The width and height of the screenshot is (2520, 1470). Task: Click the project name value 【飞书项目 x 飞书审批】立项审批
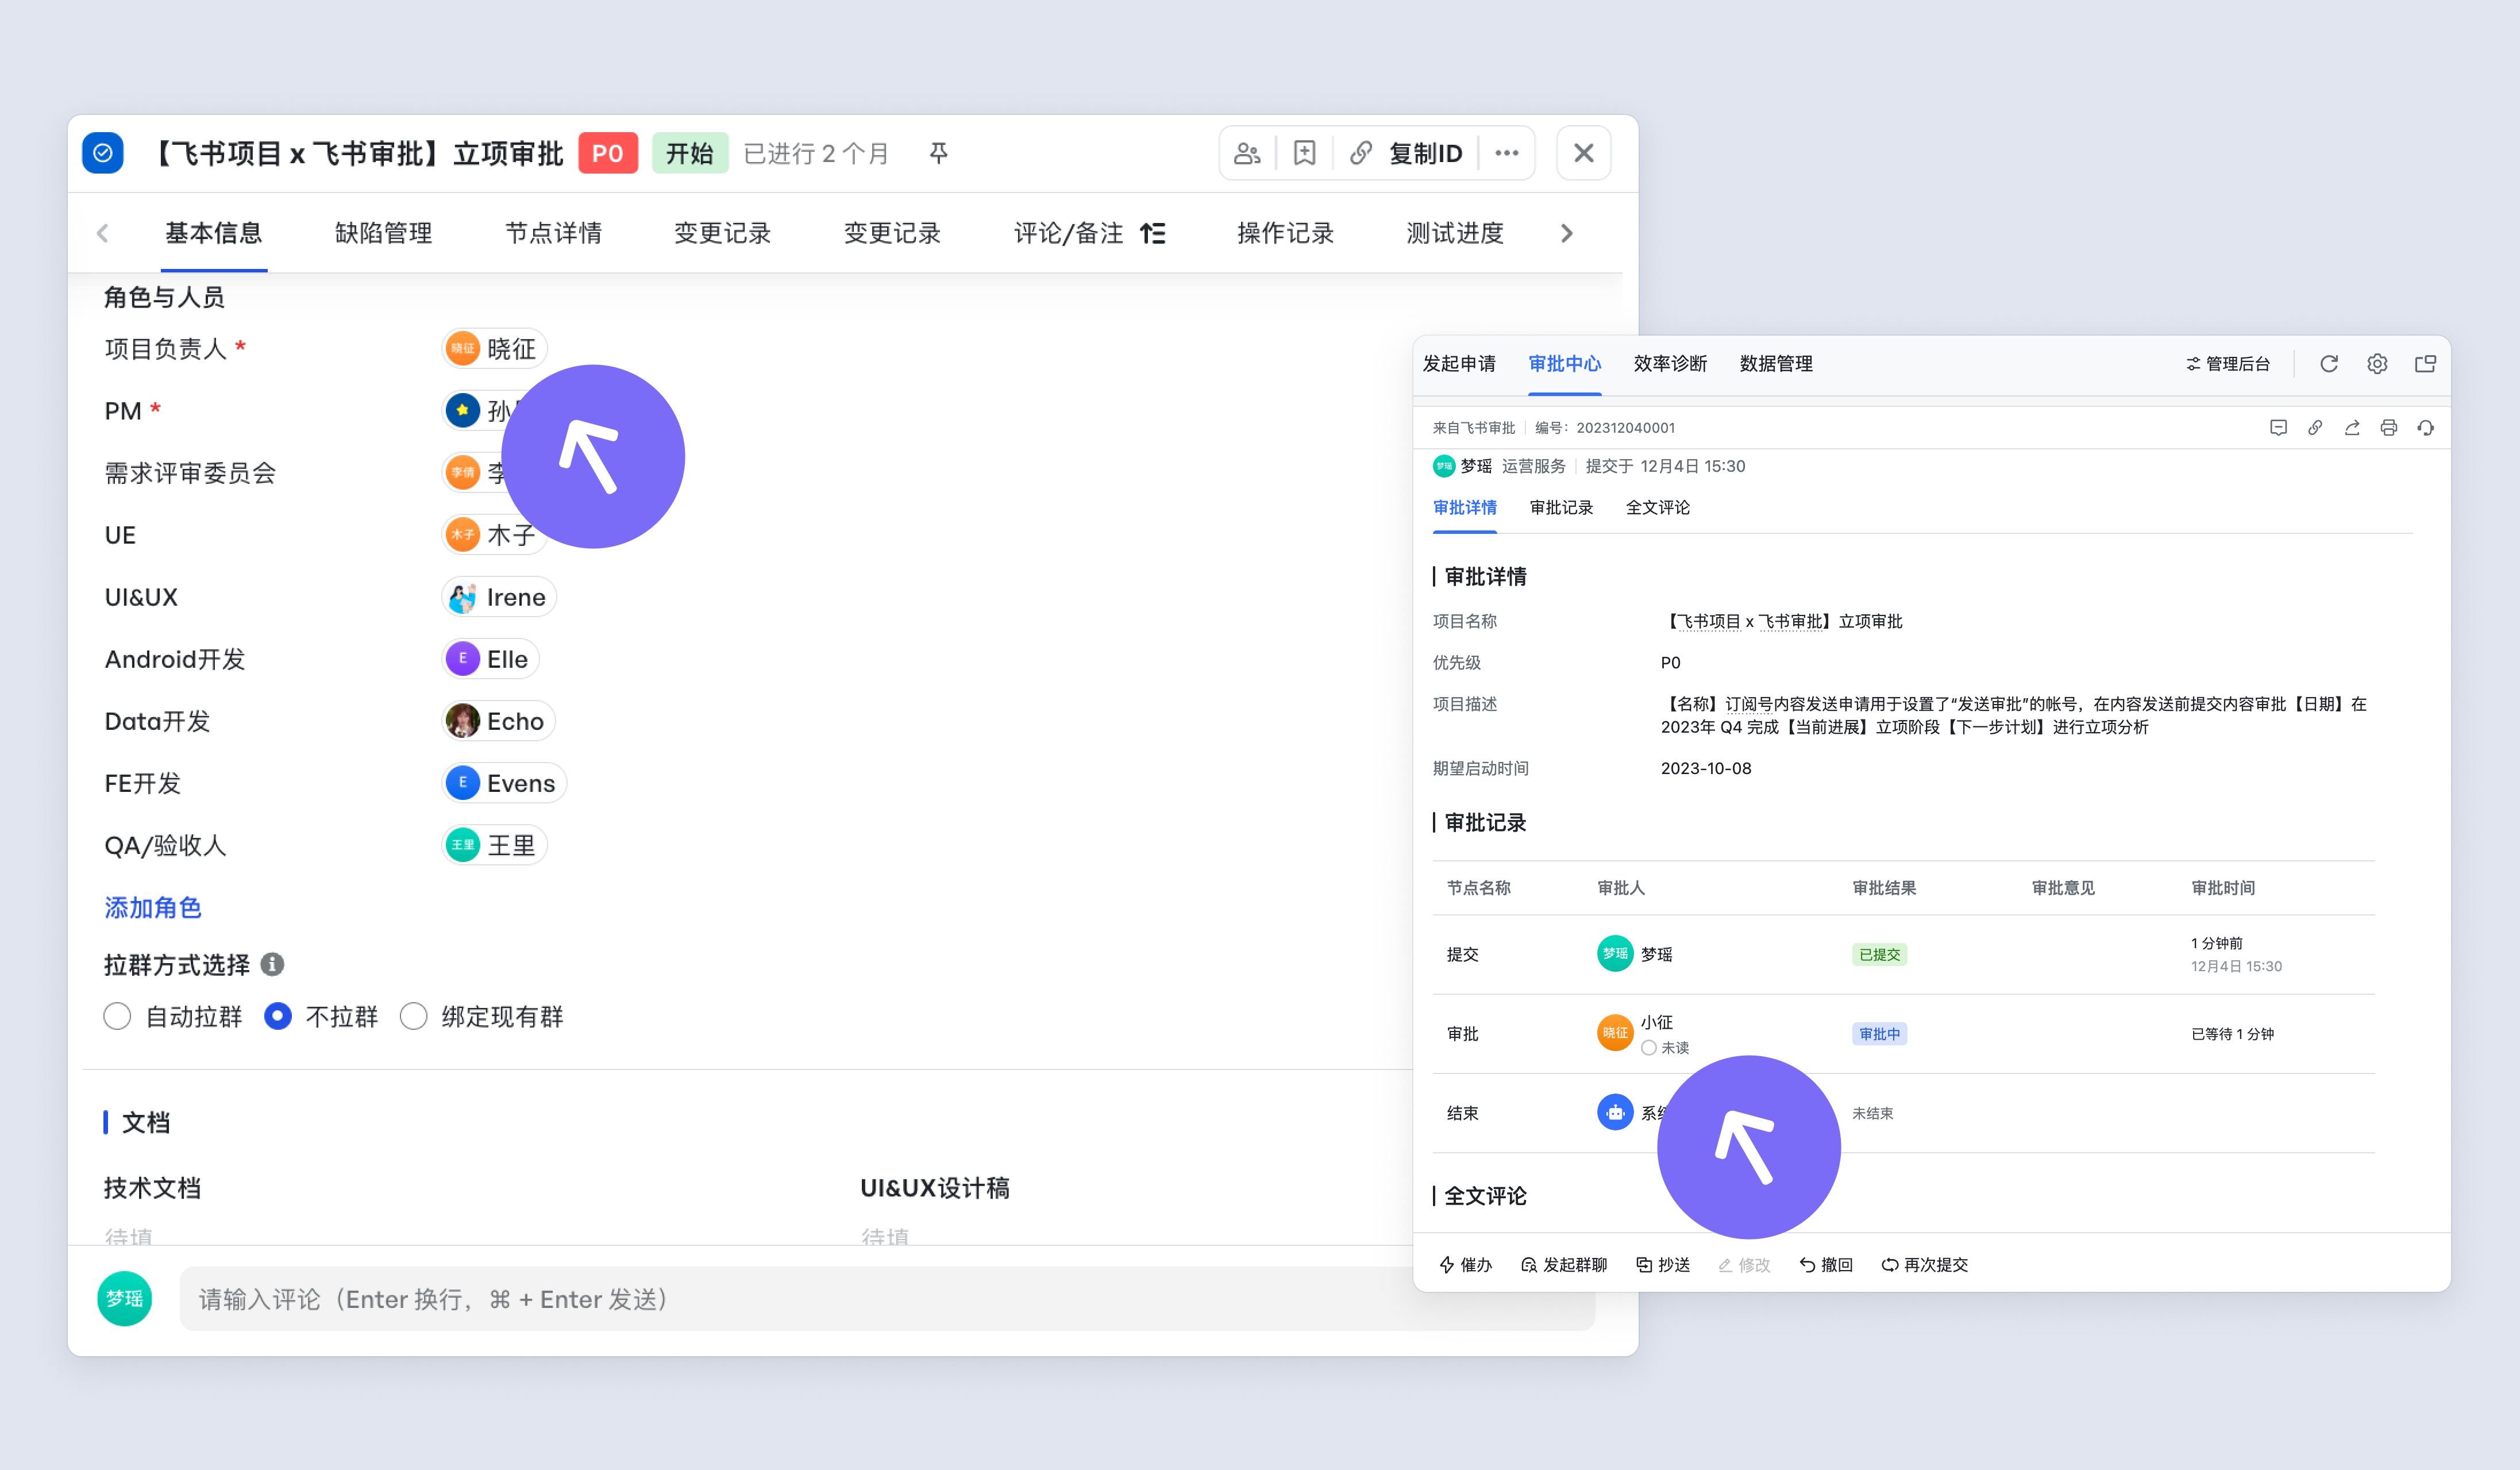click(1782, 621)
